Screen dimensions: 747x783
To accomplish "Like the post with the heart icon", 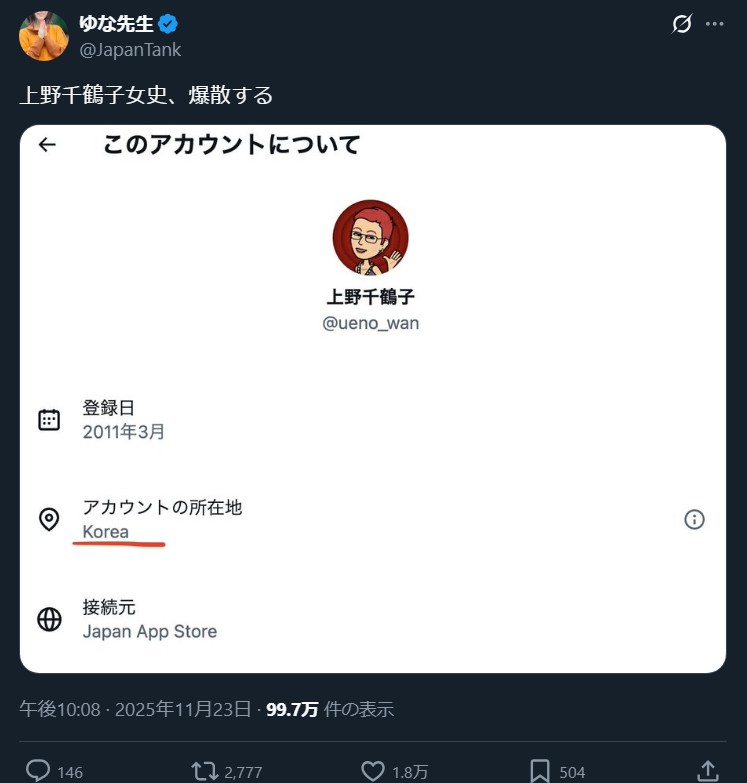I will click(373, 771).
